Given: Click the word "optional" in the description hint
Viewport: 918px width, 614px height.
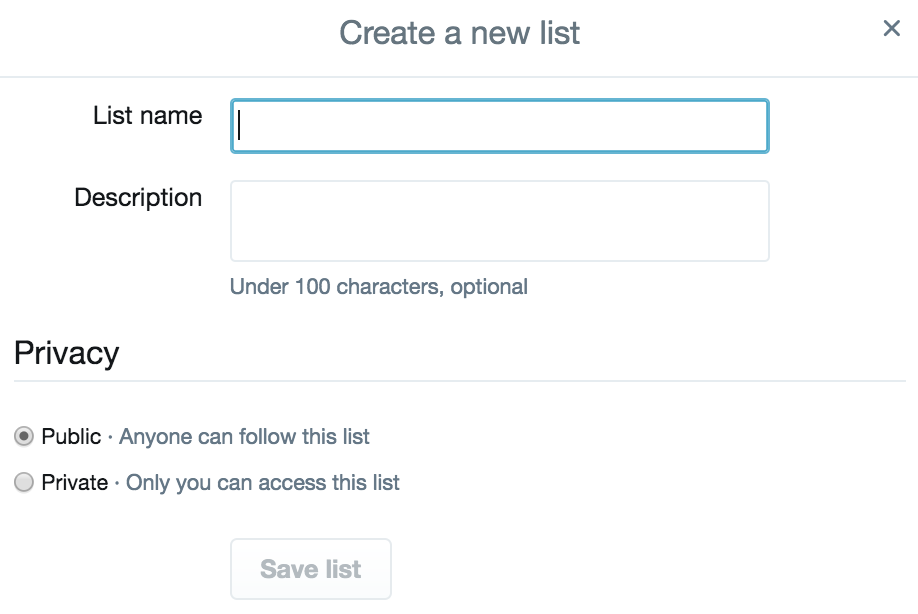Looking at the screenshot, I should click(x=489, y=287).
